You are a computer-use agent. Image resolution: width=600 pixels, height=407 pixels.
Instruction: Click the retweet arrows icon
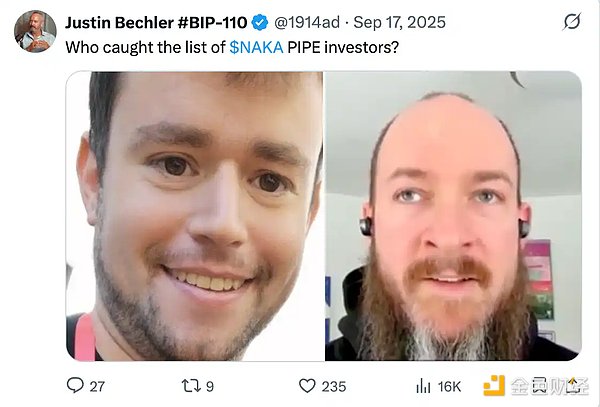tap(191, 386)
